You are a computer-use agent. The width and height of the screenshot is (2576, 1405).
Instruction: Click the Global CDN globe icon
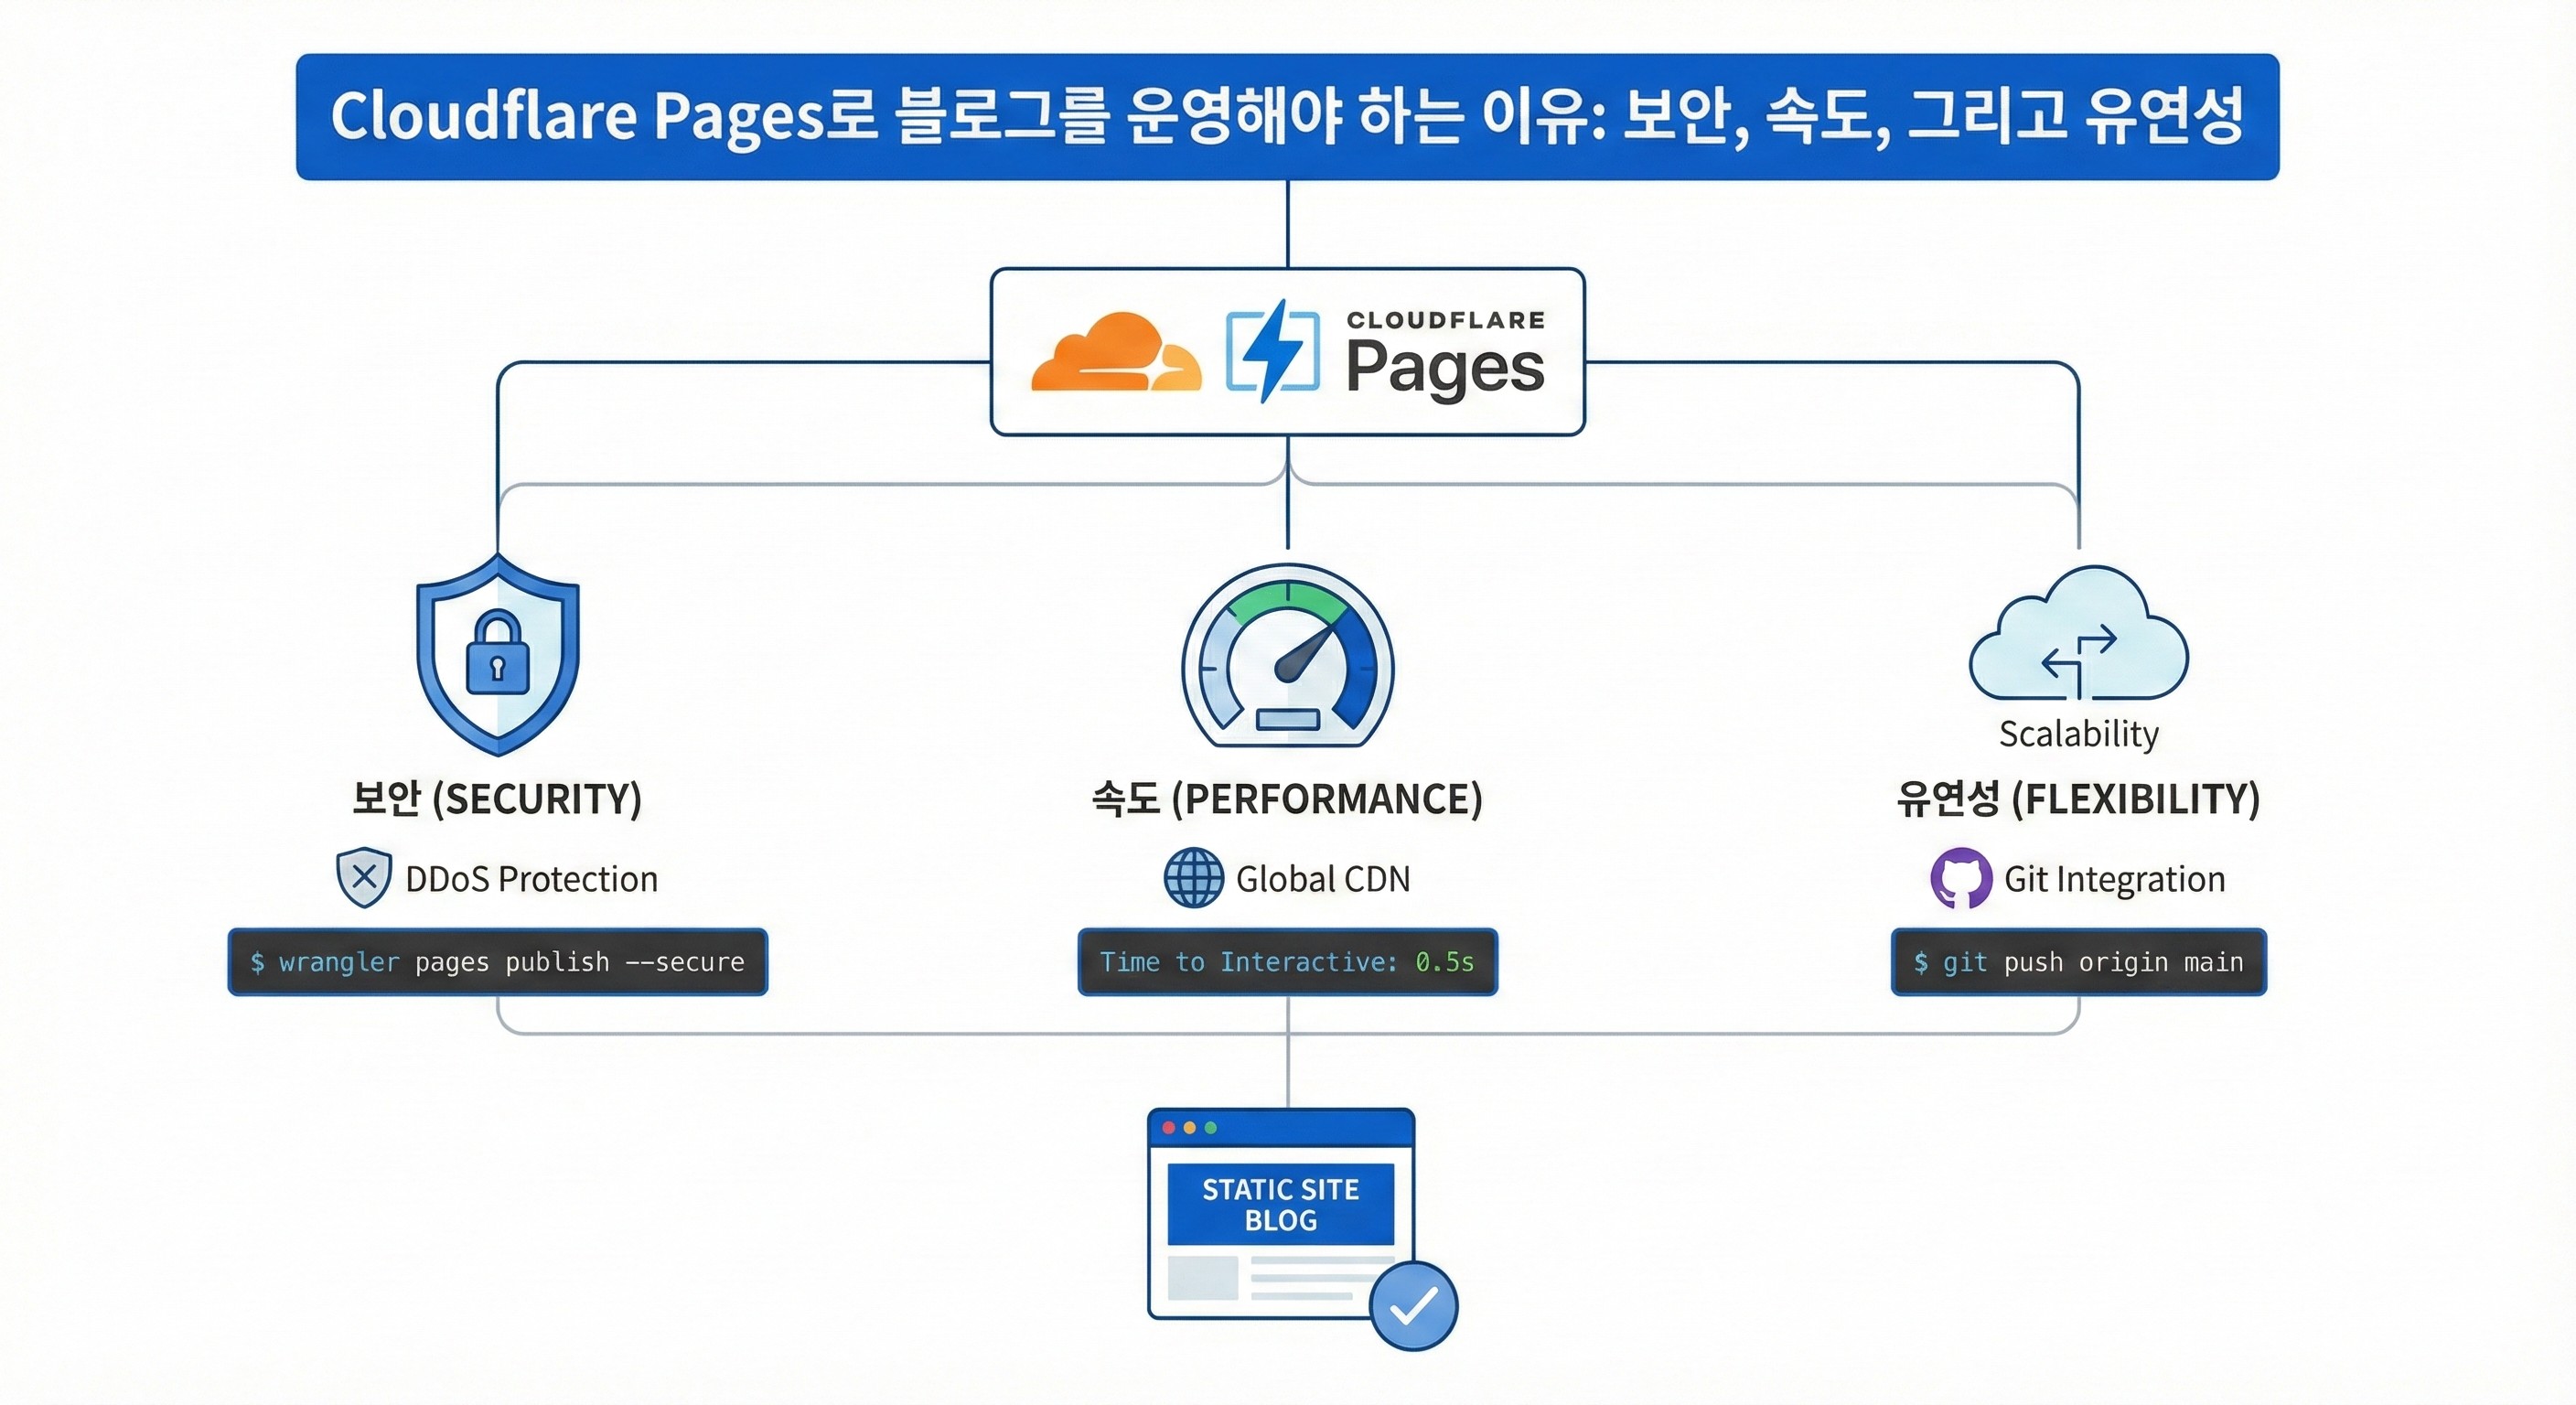(x=1192, y=880)
